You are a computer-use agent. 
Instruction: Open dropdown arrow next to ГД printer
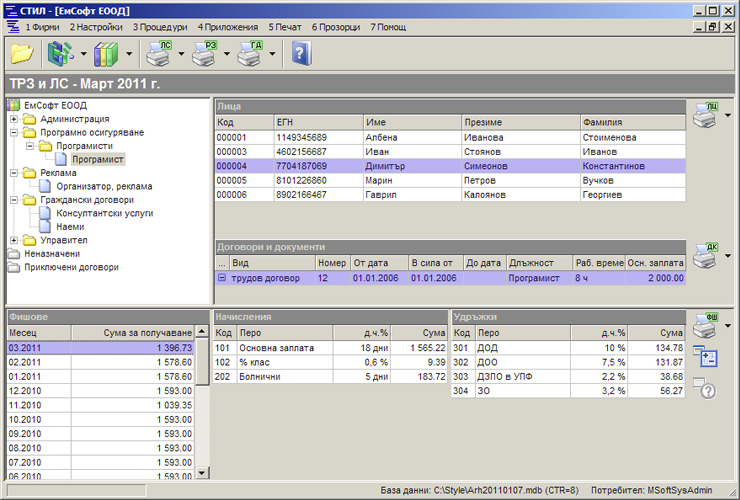coord(272,54)
